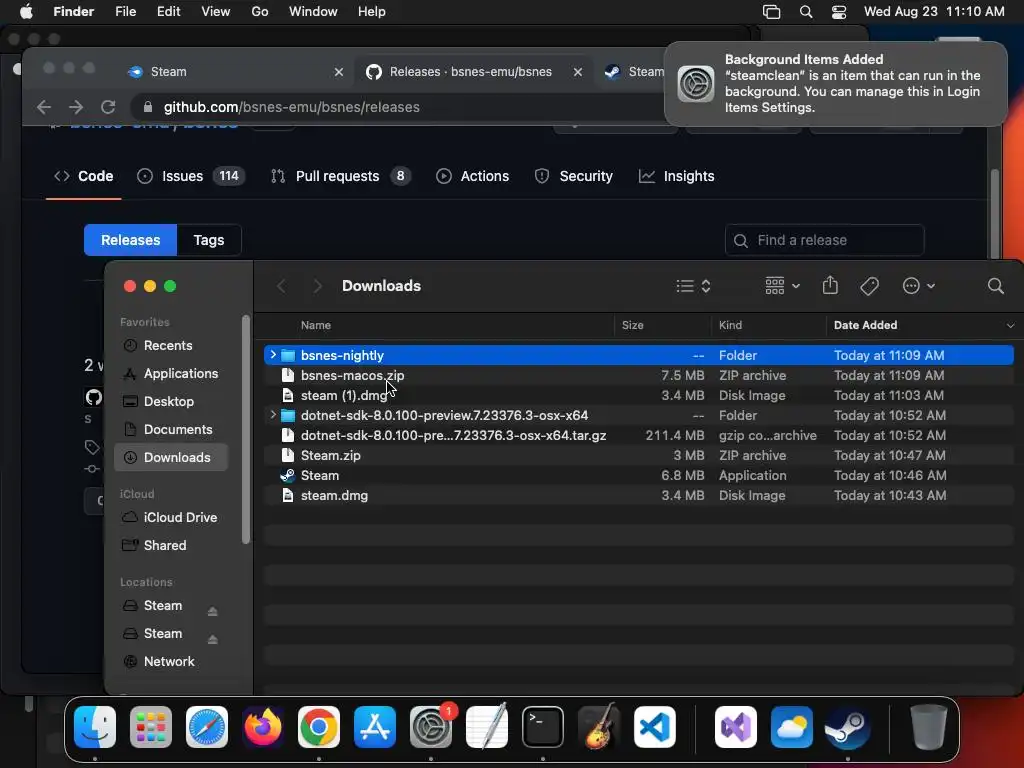Eject the first Steam volume
Viewport: 1024px width, 768px height.
[x=212, y=611]
